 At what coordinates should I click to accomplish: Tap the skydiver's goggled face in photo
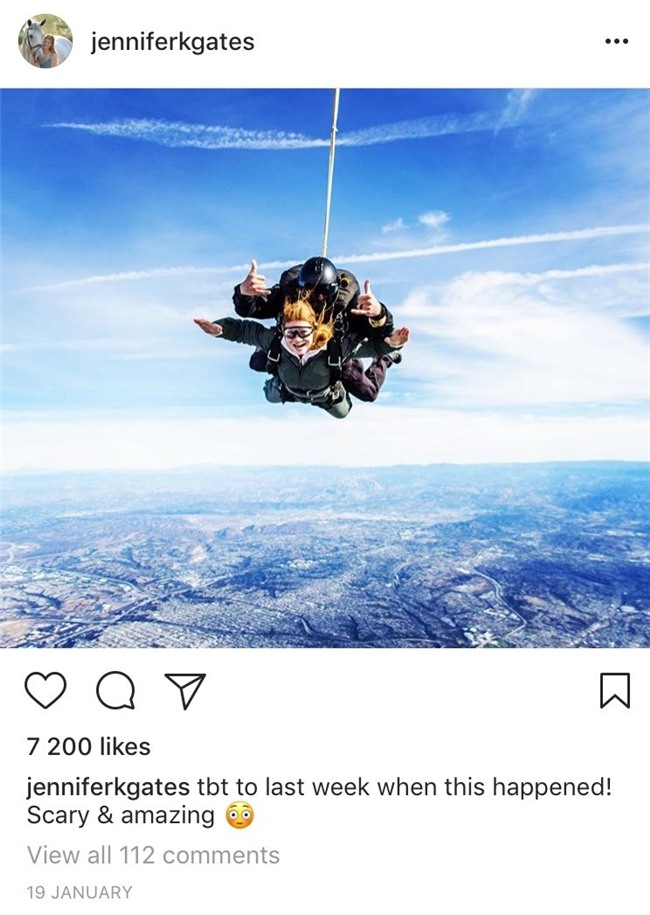pyautogui.click(x=298, y=338)
